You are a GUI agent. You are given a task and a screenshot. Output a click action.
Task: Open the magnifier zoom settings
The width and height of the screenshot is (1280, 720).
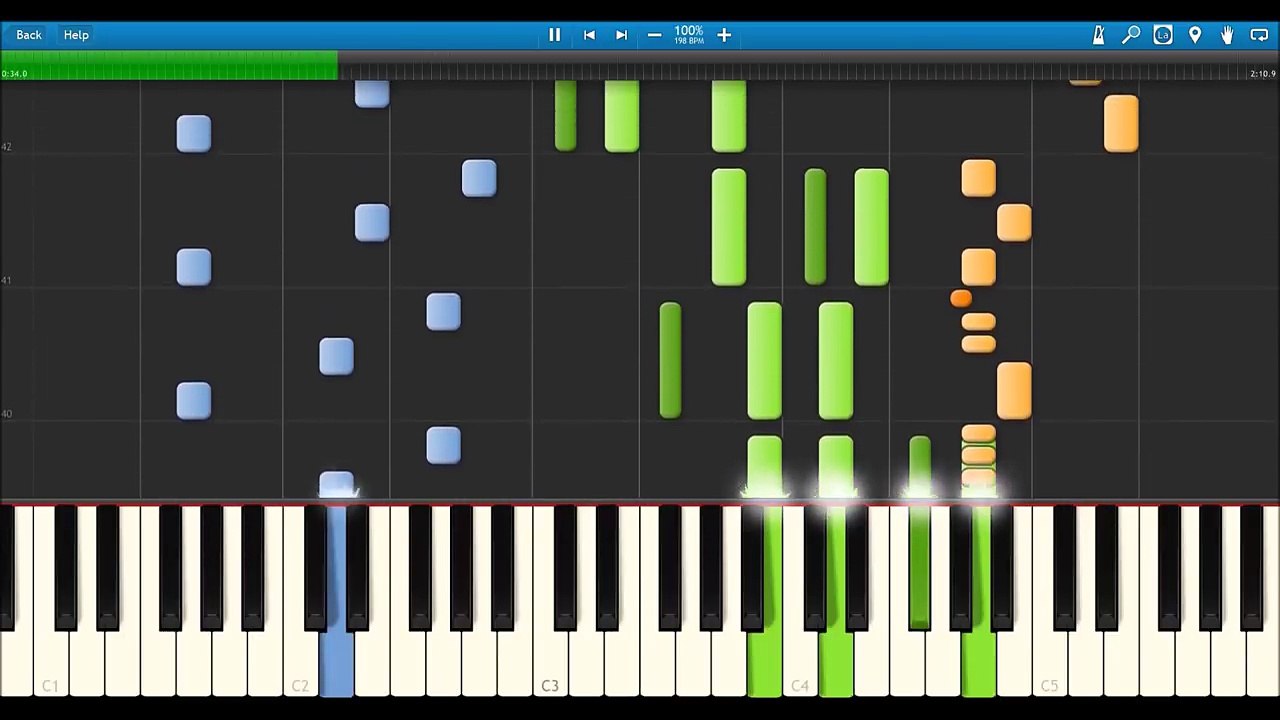1131,35
